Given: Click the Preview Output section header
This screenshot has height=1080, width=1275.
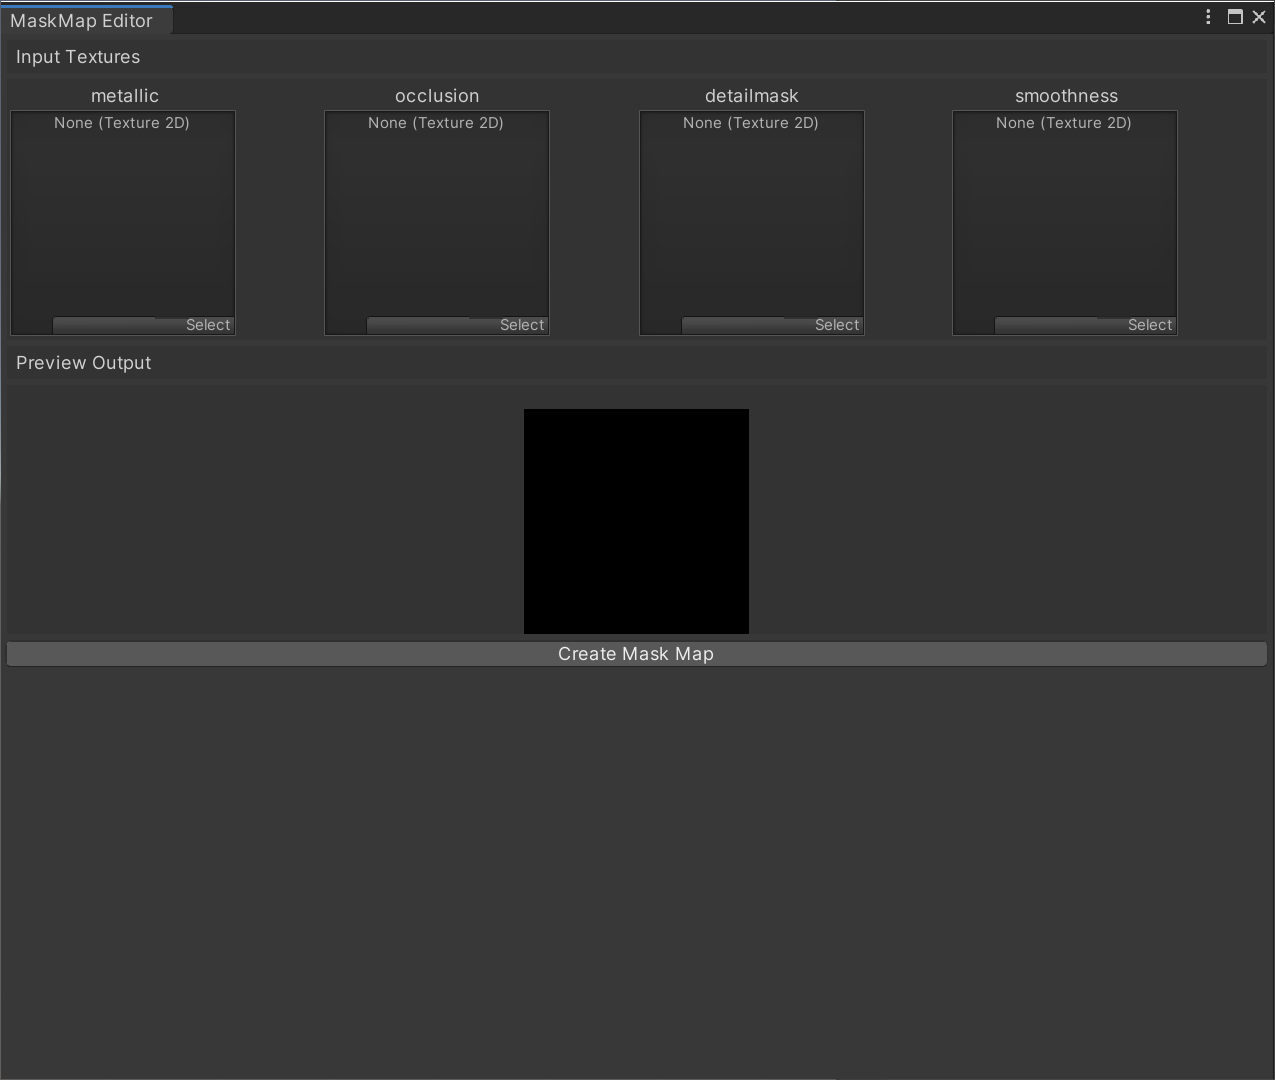Looking at the screenshot, I should click(x=83, y=362).
